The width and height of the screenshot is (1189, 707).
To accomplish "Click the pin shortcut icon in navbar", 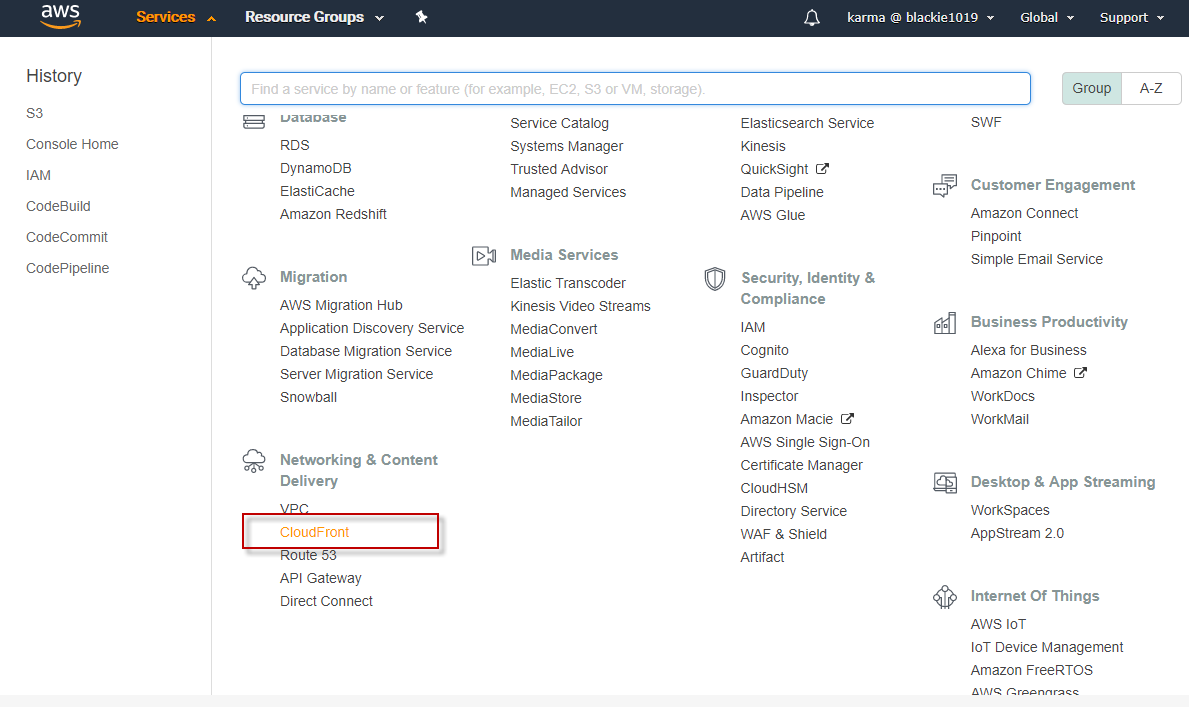I will coord(422,17).
